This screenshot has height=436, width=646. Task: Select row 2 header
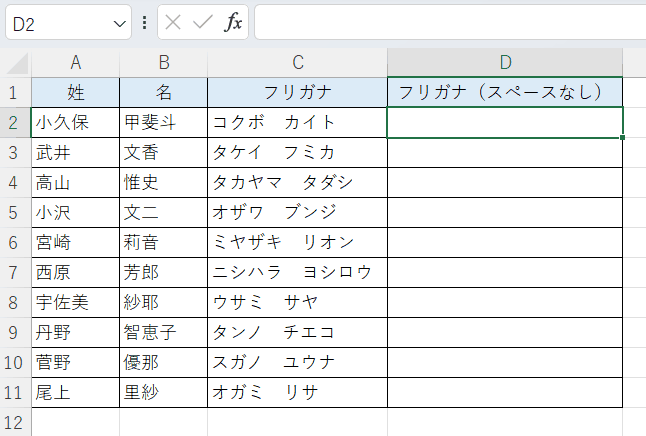click(x=15, y=122)
